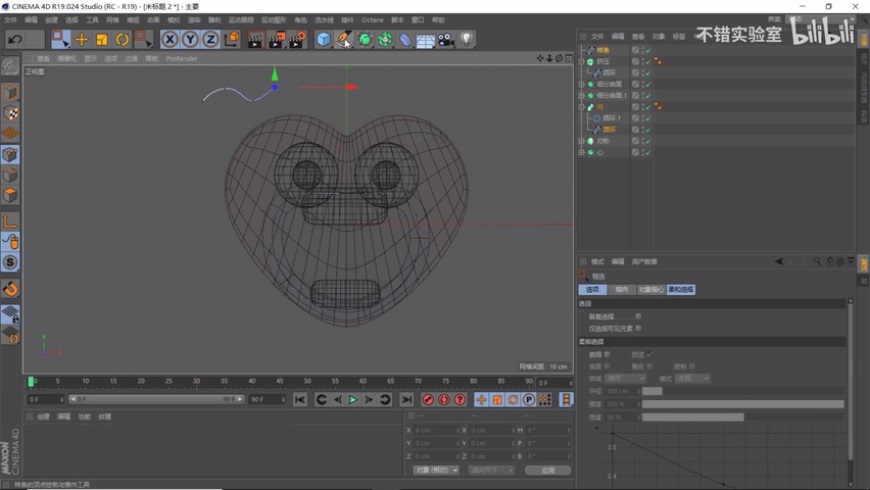Toggle 仅选择可见元素 checkbox

638,329
